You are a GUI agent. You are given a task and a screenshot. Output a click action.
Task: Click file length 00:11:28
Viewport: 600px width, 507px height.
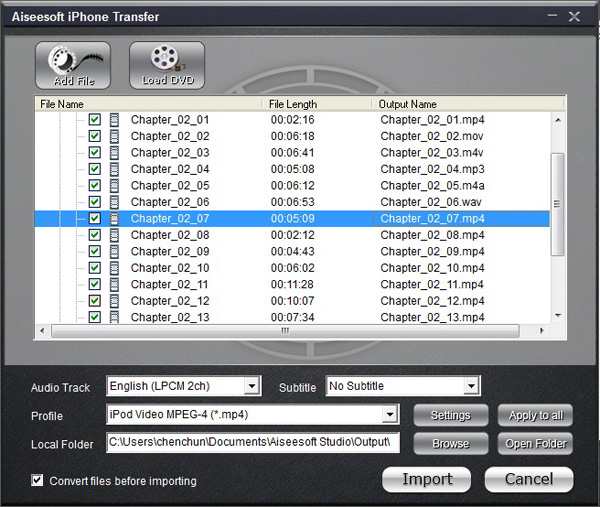point(292,284)
